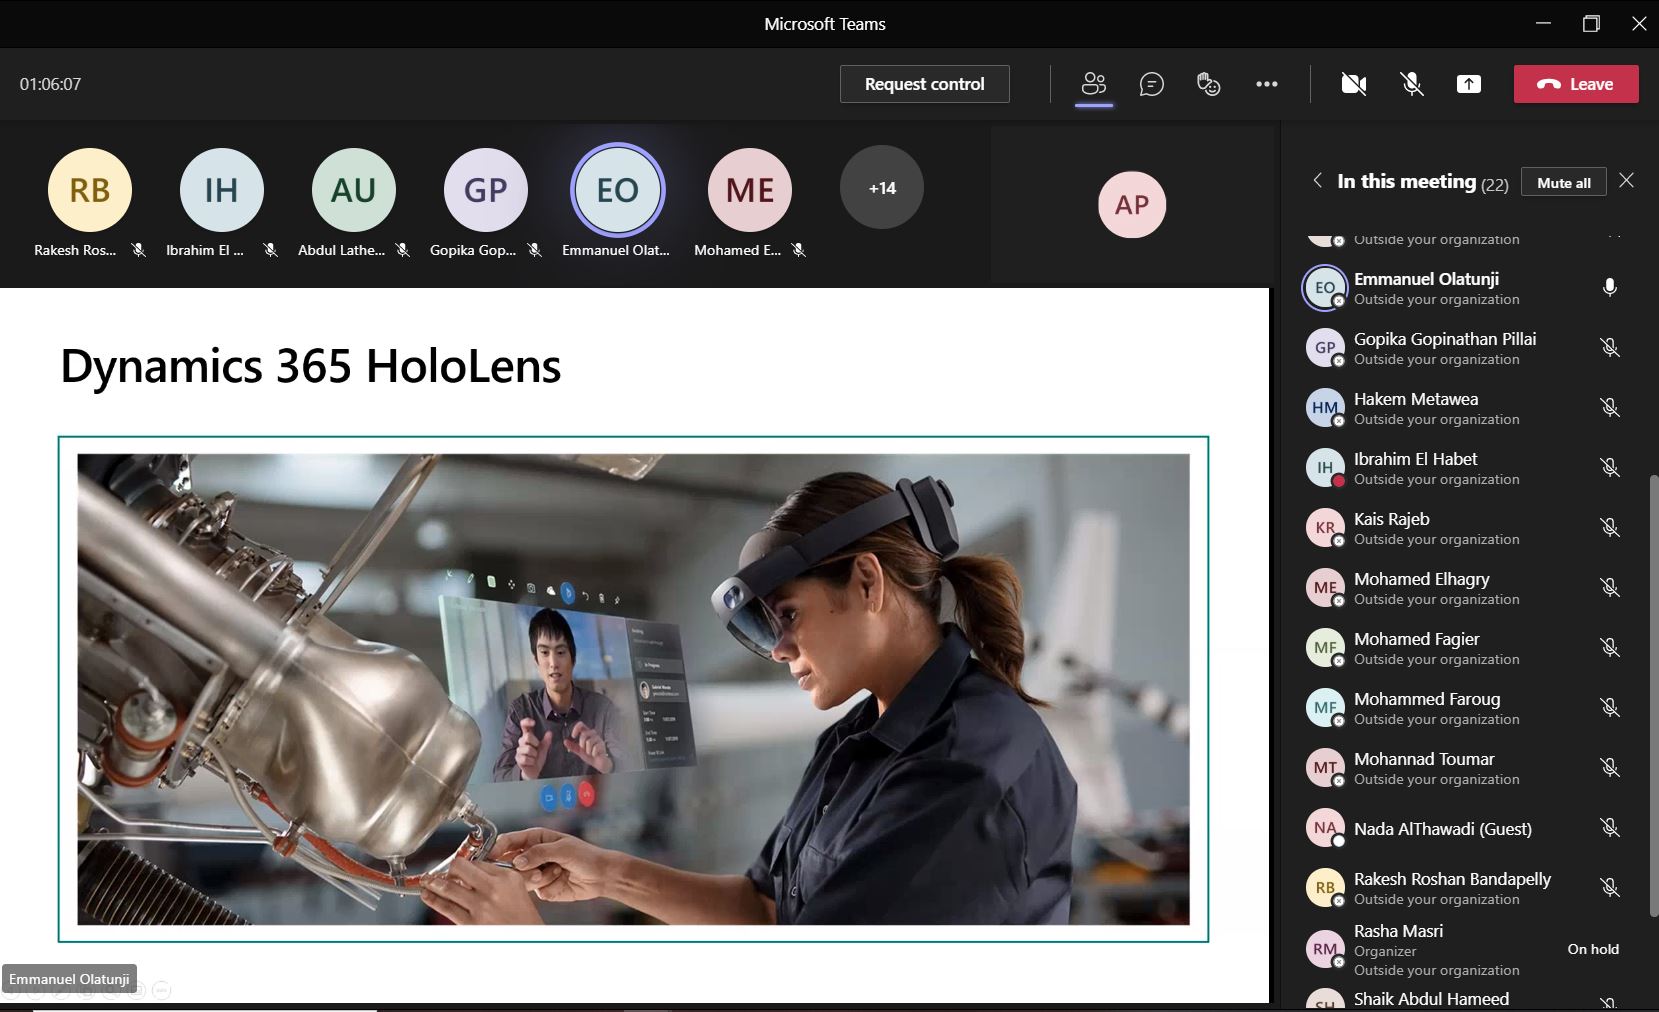Select Kais Rajeb in participants list
This screenshot has width=1659, height=1012.
click(x=1464, y=528)
